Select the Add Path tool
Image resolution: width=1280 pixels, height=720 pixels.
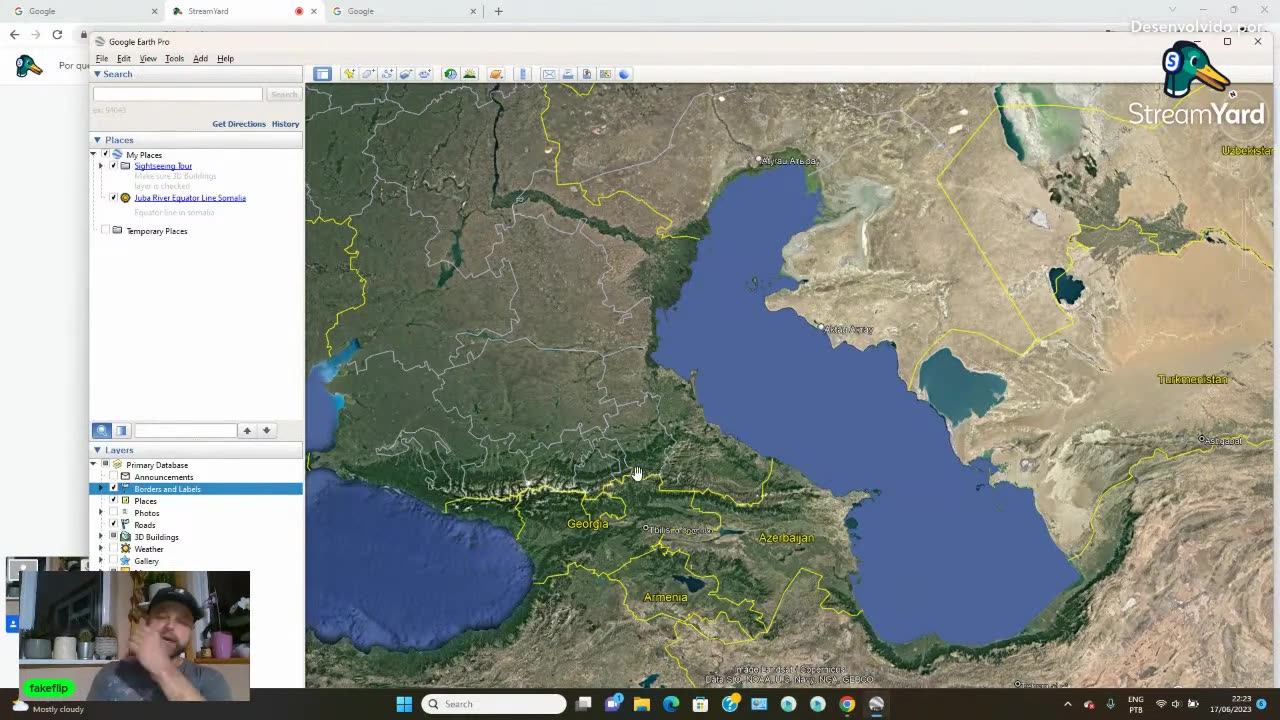pyautogui.click(x=387, y=74)
